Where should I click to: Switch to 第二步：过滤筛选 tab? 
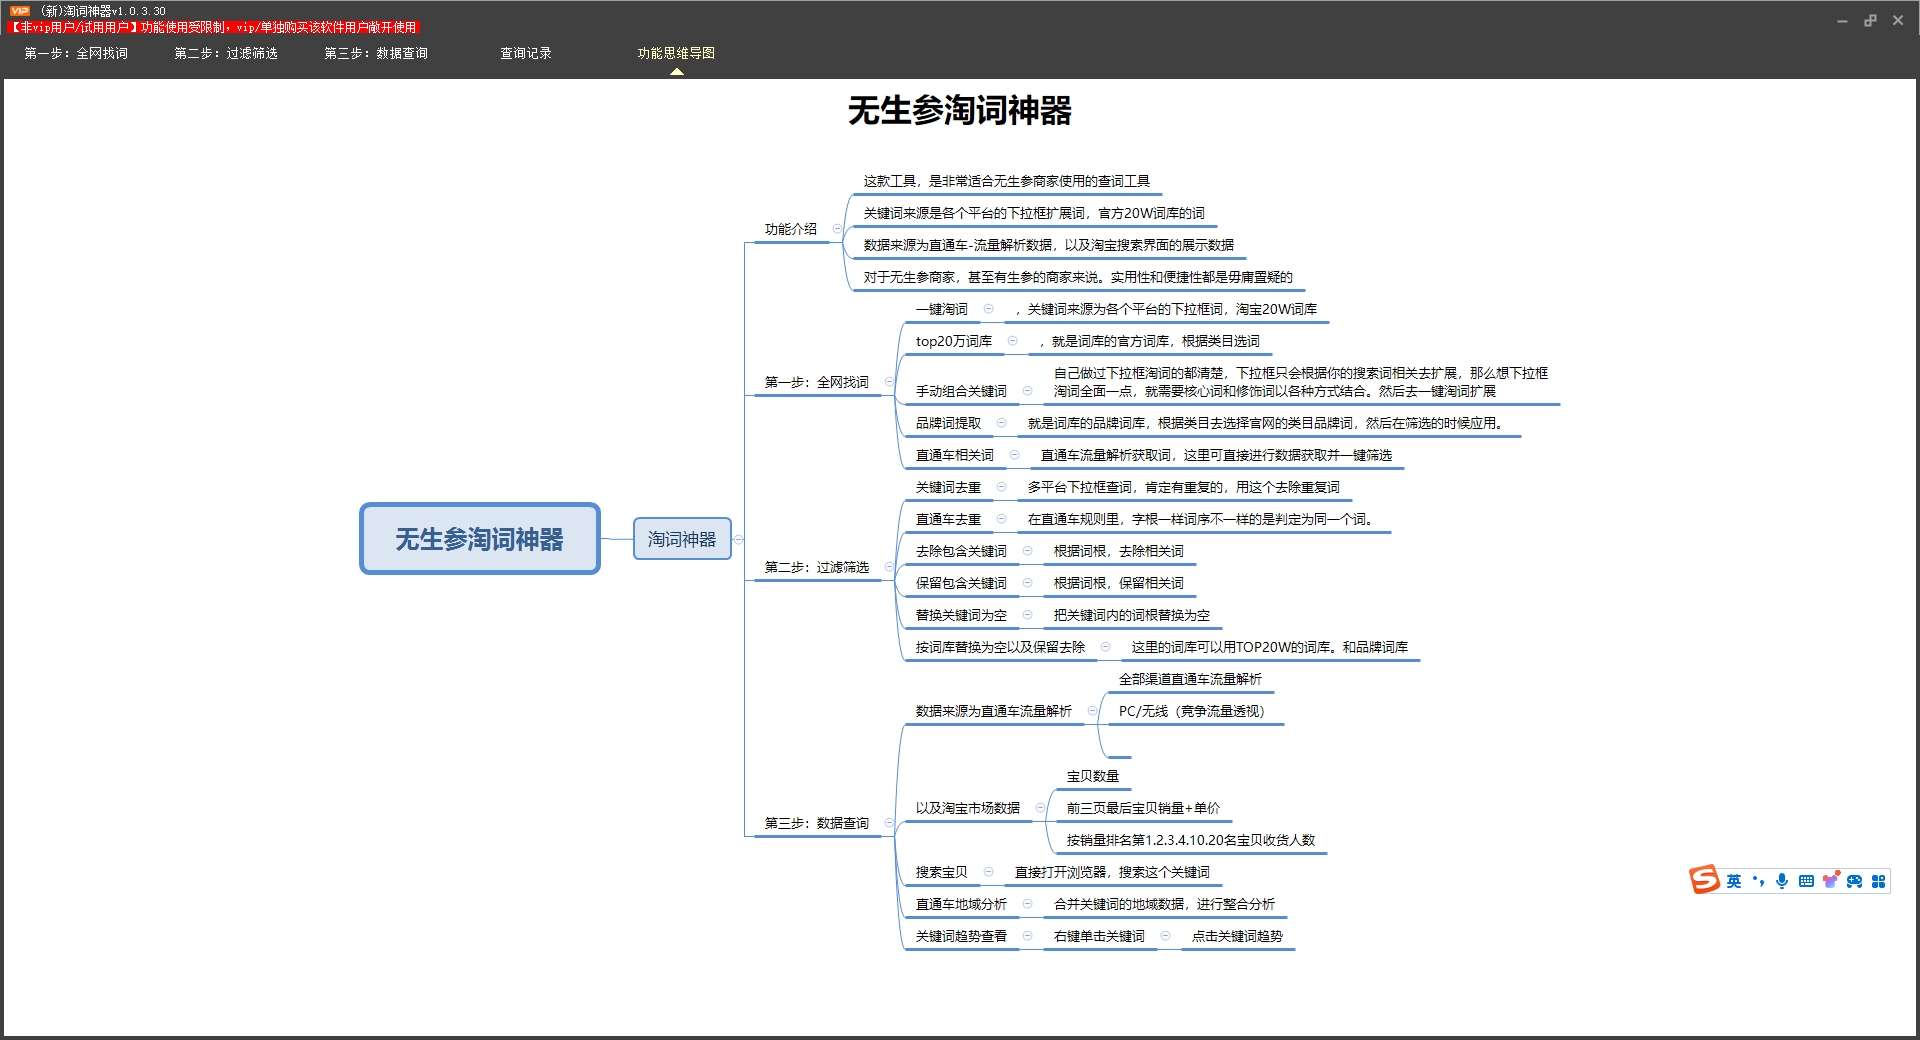point(226,53)
